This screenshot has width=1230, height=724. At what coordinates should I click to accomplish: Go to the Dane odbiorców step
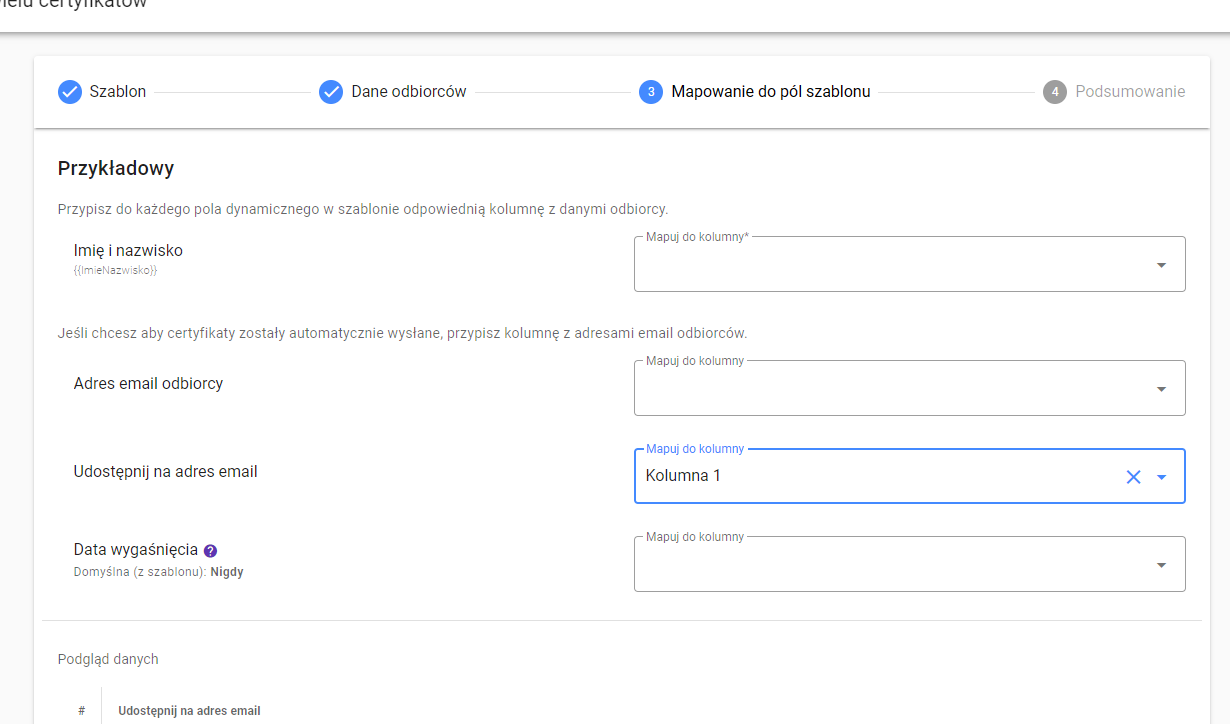click(409, 92)
